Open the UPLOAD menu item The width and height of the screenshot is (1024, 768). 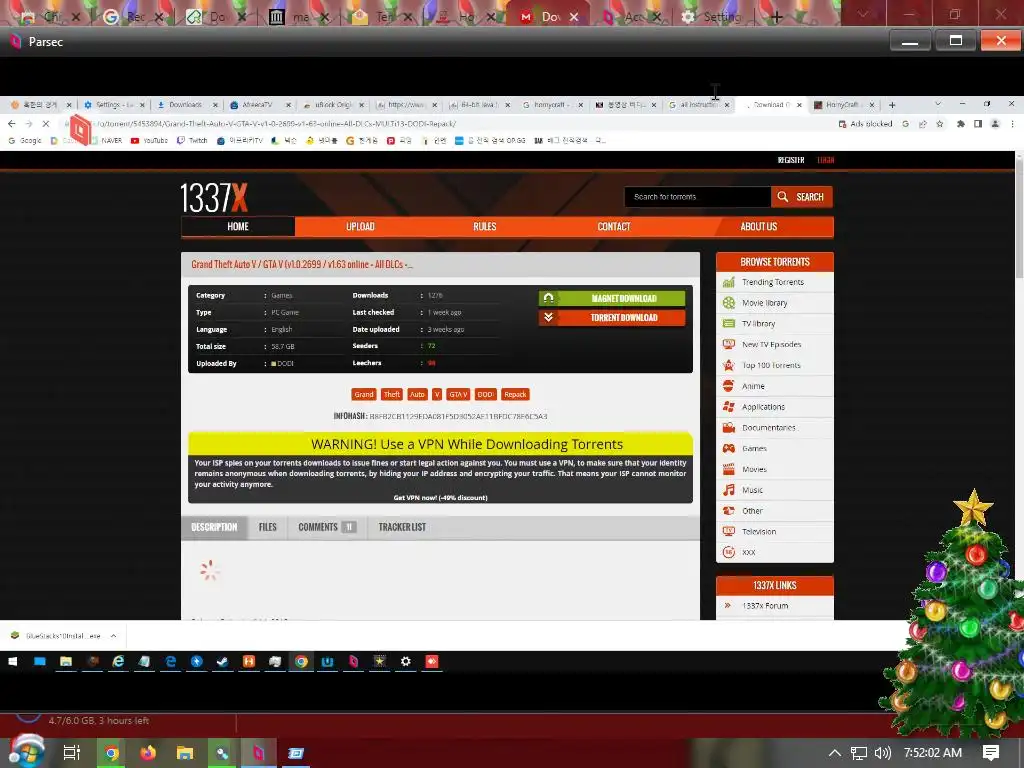click(360, 227)
